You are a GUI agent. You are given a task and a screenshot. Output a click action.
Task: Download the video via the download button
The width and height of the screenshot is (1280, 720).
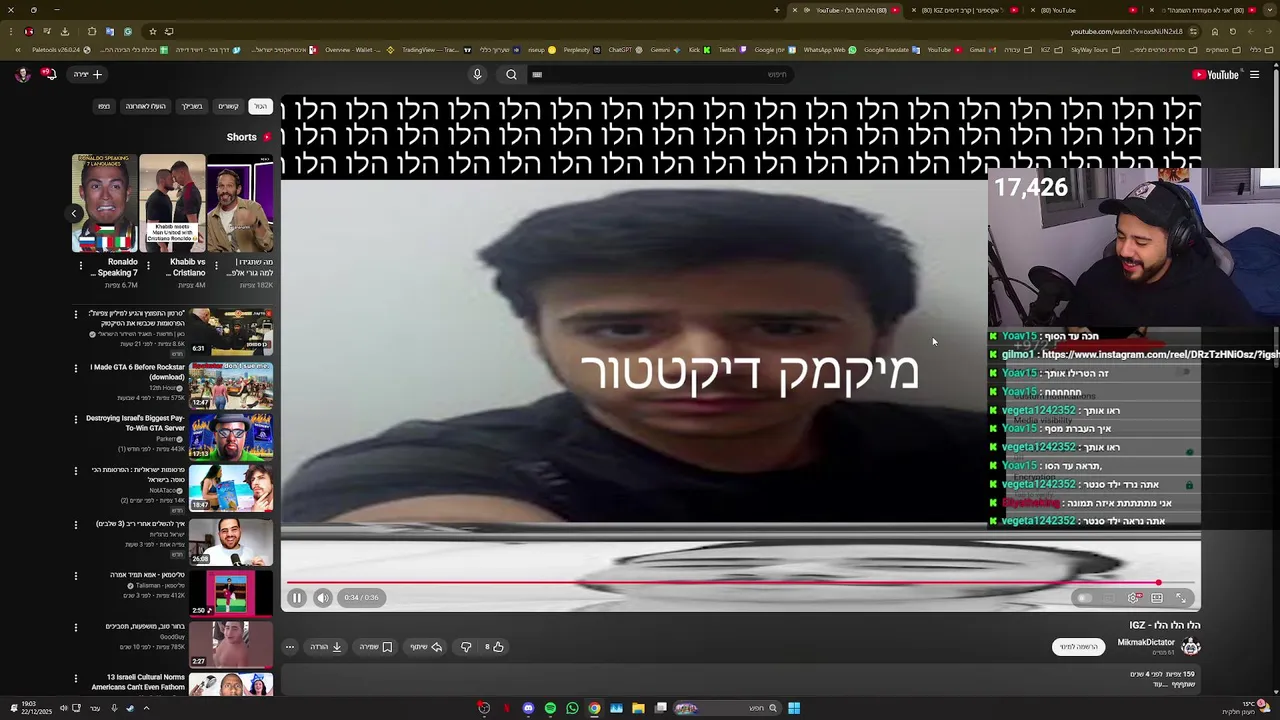click(326, 647)
